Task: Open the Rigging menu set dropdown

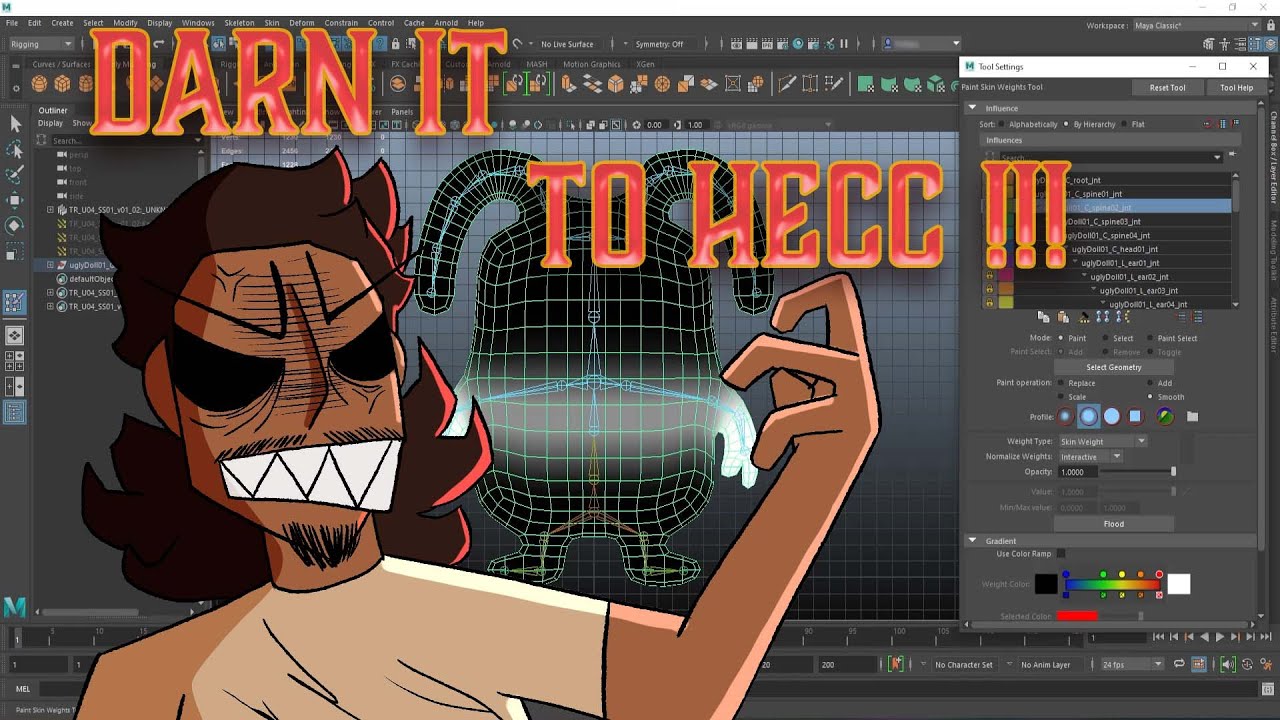Action: pos(40,44)
